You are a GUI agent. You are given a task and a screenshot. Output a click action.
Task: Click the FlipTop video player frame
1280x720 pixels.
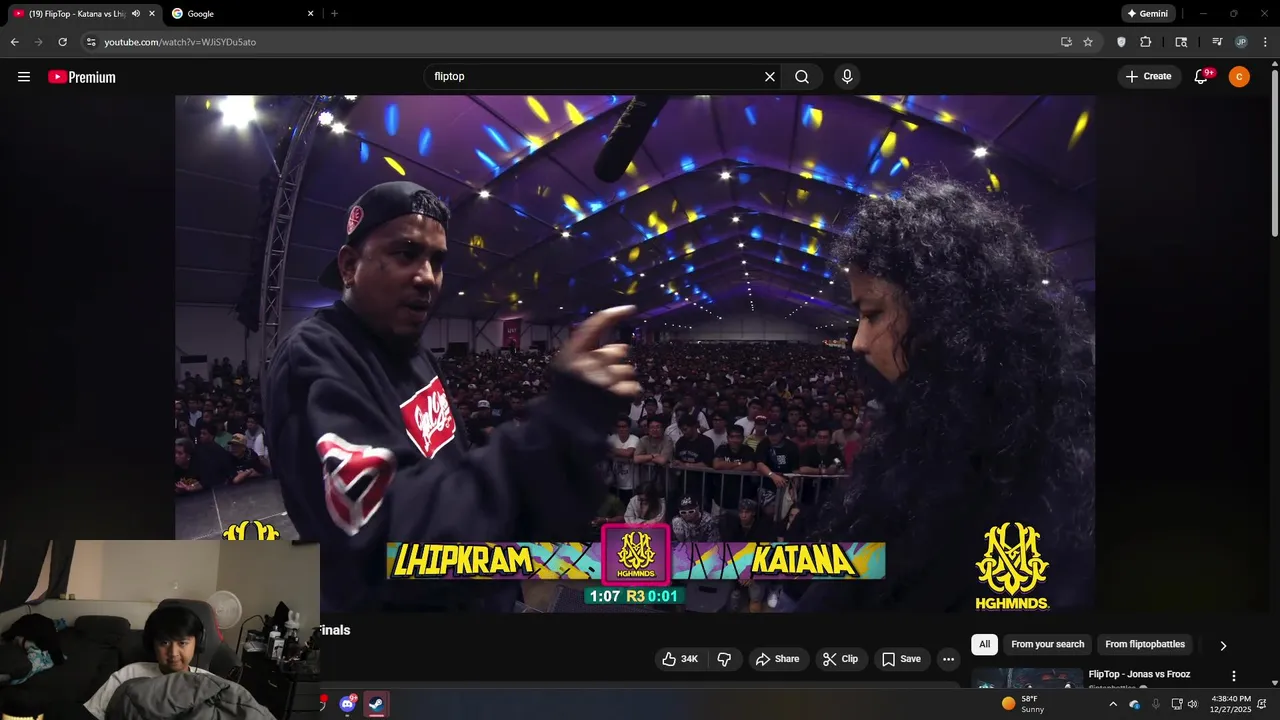pyautogui.click(x=635, y=353)
